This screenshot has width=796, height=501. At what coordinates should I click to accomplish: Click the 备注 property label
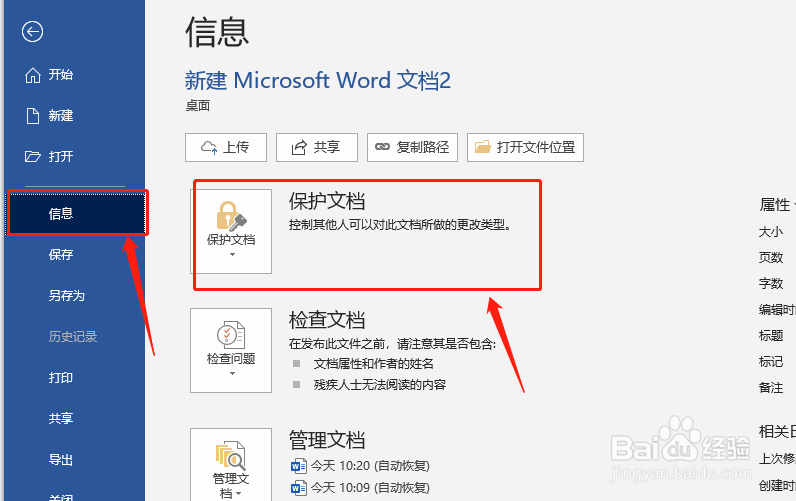coord(771,388)
